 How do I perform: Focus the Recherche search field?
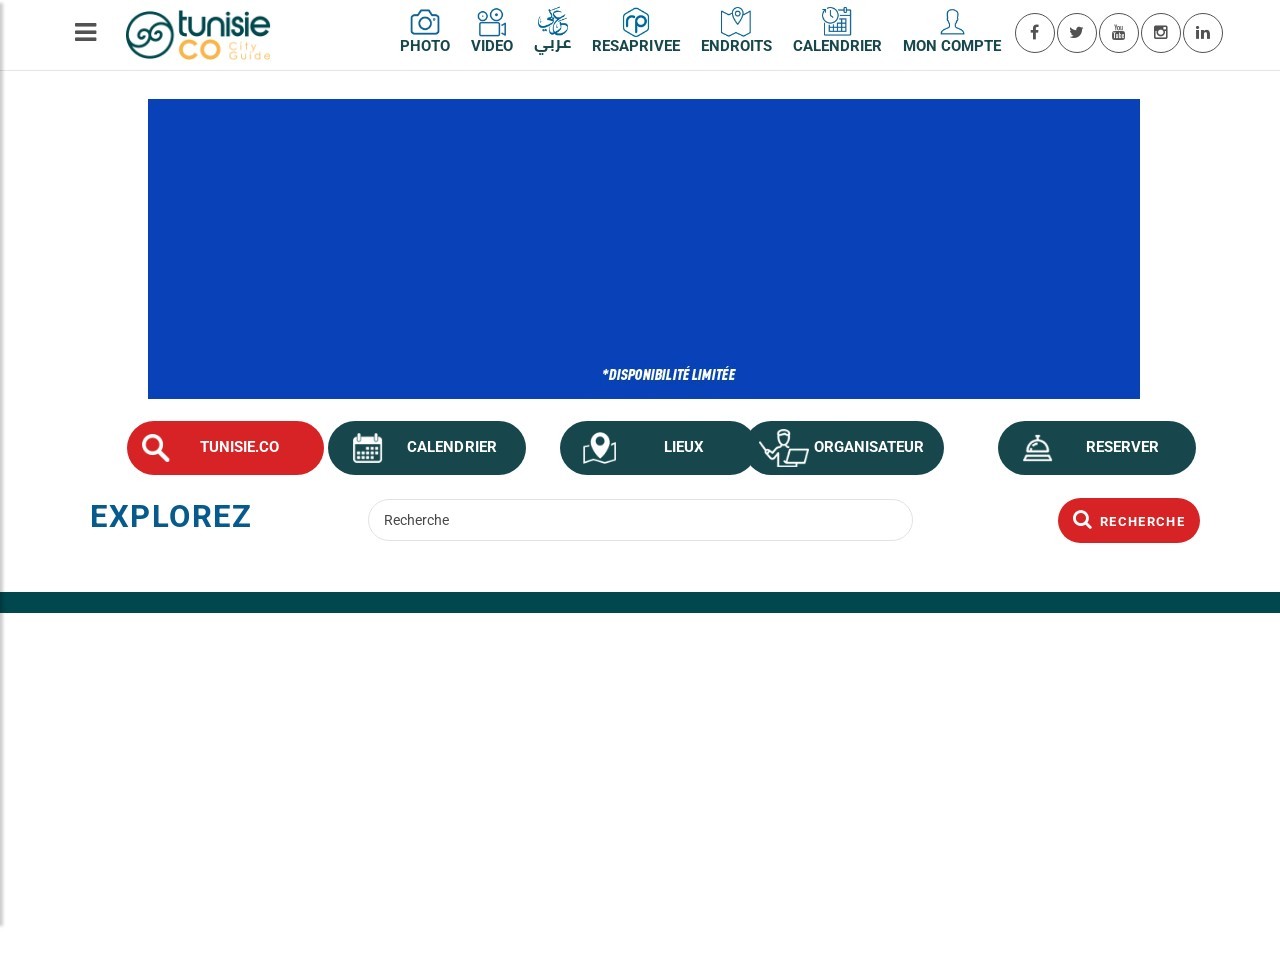tap(640, 520)
